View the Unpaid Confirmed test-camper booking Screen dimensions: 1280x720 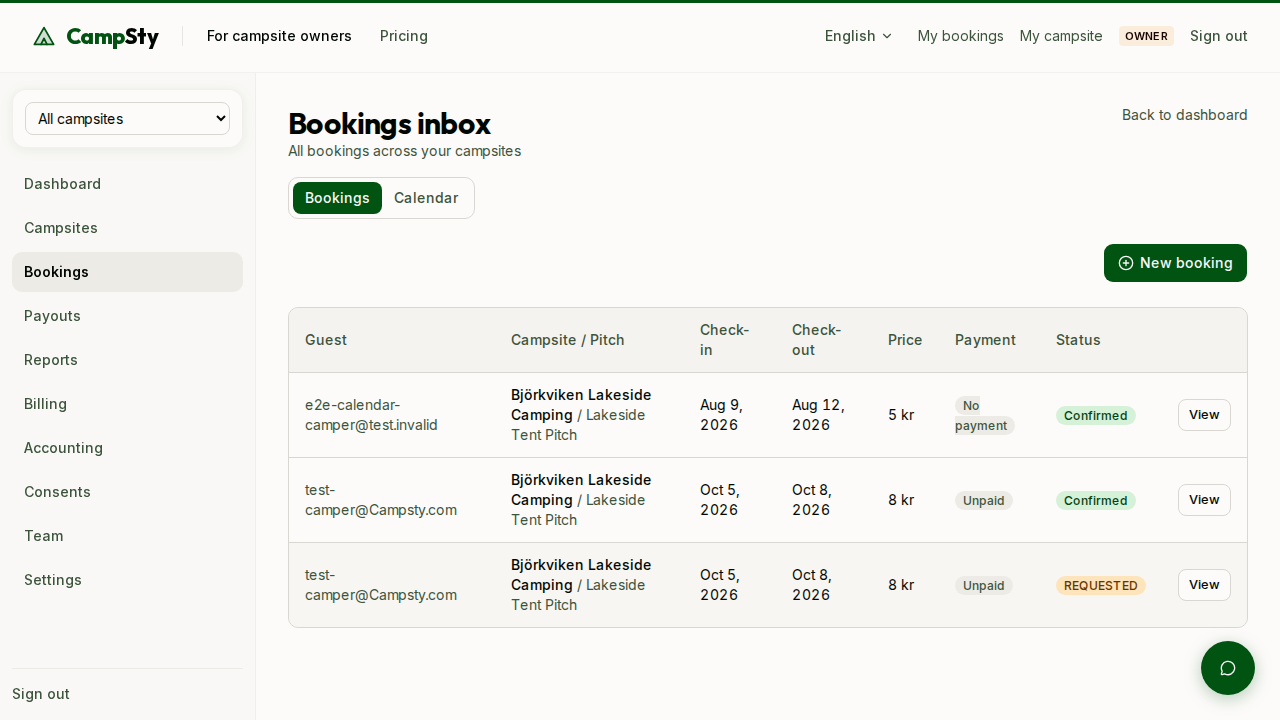(x=1204, y=500)
